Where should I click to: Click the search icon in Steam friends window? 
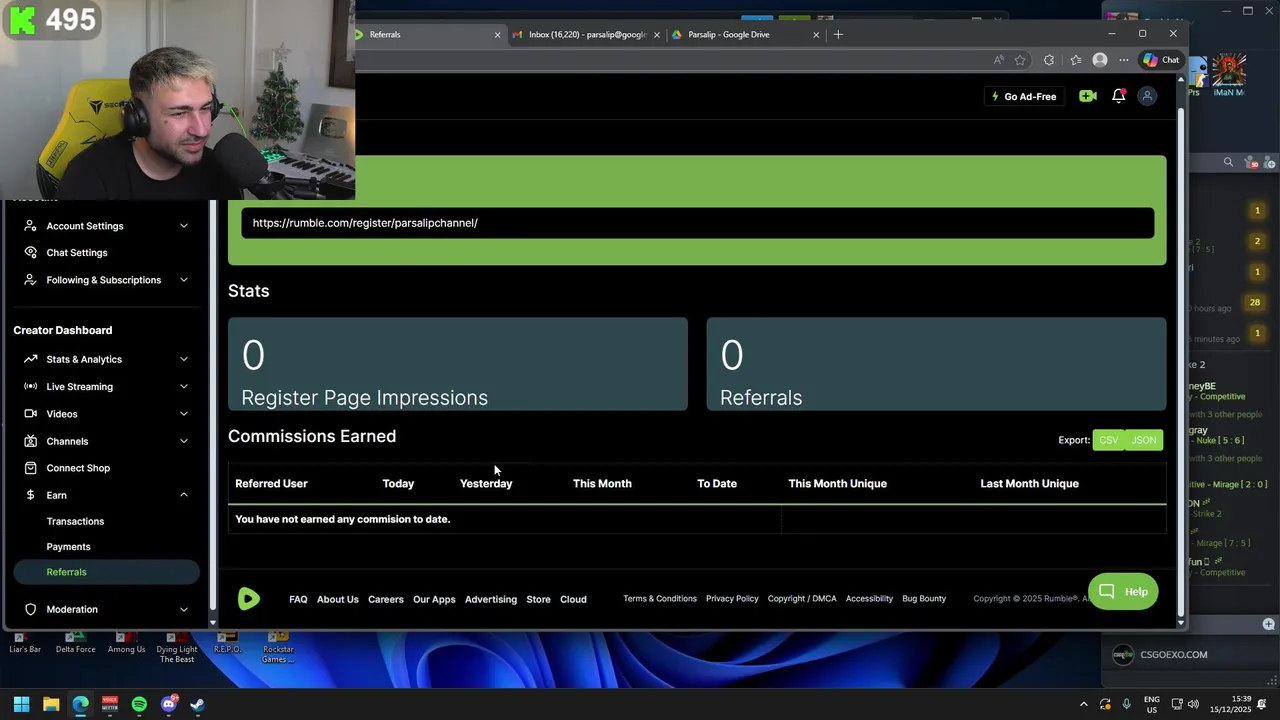coord(1228,162)
